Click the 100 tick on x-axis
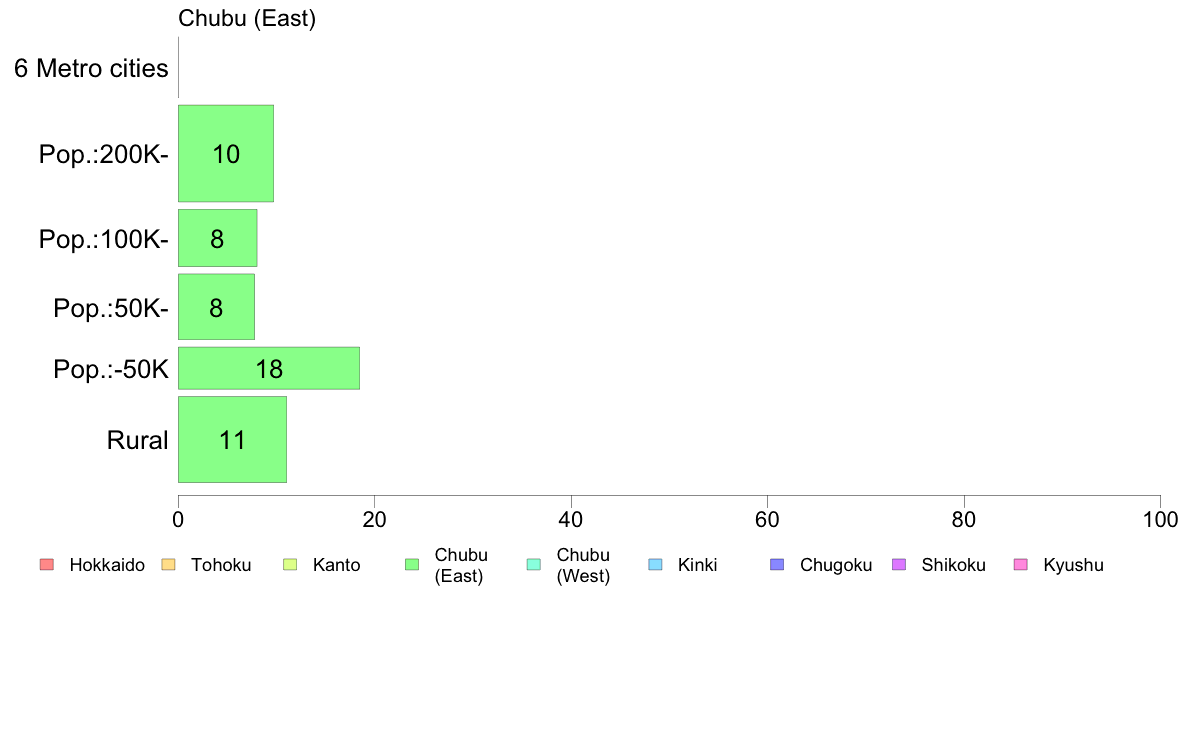Viewport: 1188px width, 736px height. [1160, 519]
